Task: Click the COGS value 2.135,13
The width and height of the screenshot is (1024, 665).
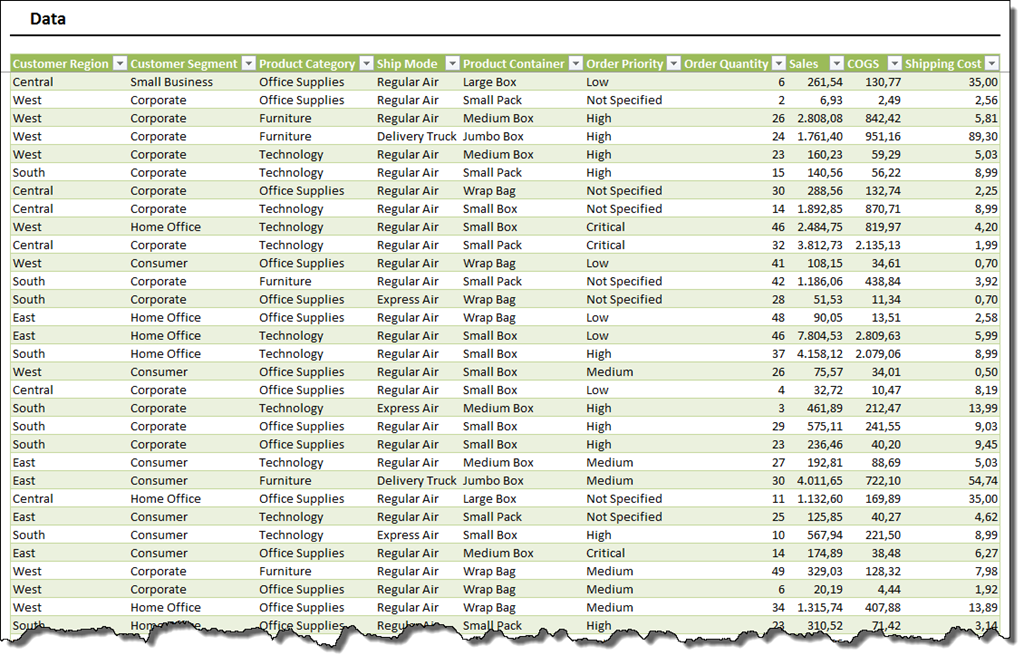Action: coord(878,246)
